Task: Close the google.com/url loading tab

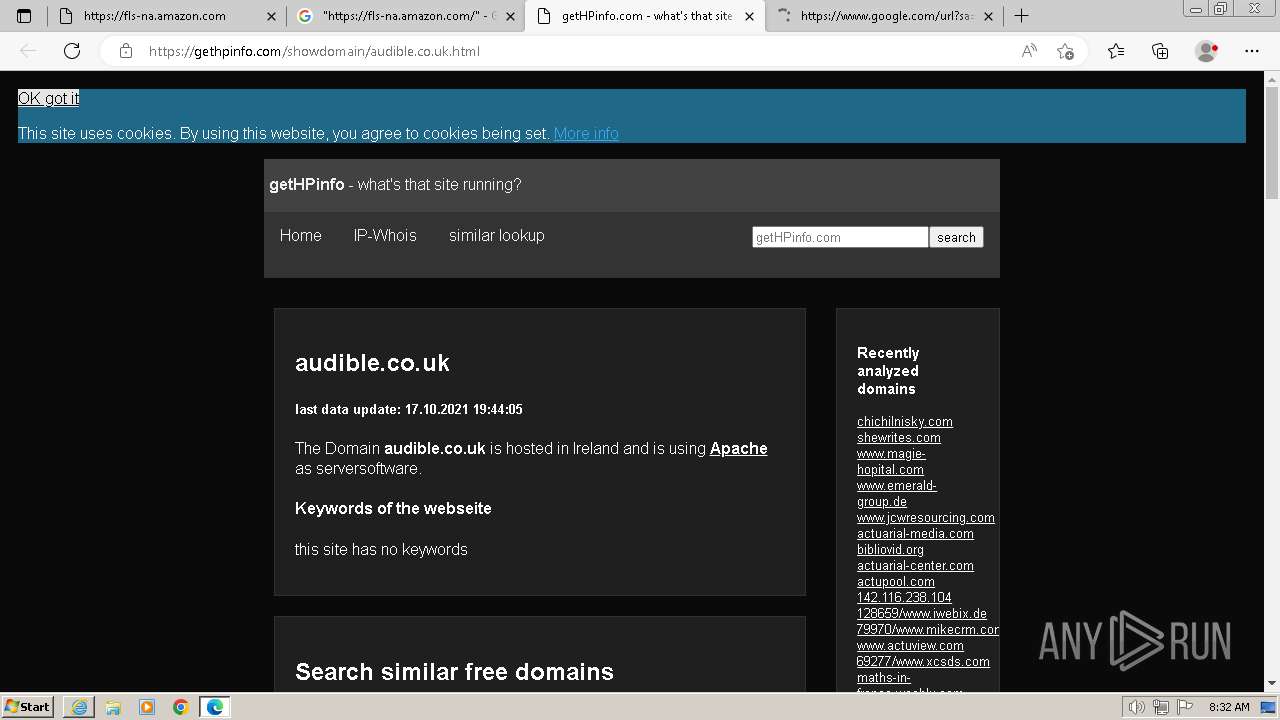Action: point(988,16)
